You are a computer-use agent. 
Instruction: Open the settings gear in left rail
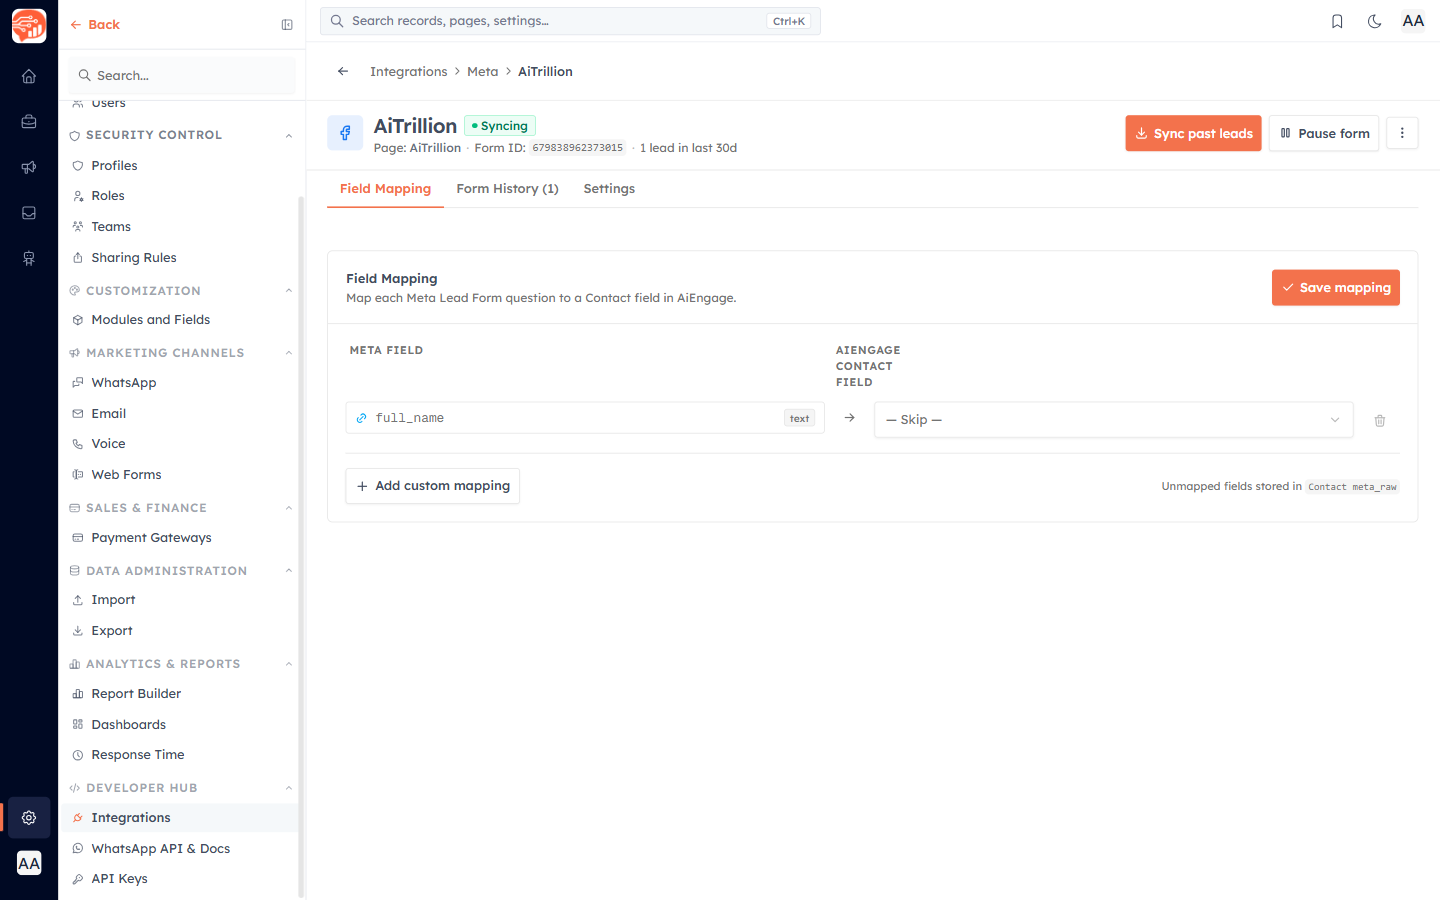(x=29, y=818)
